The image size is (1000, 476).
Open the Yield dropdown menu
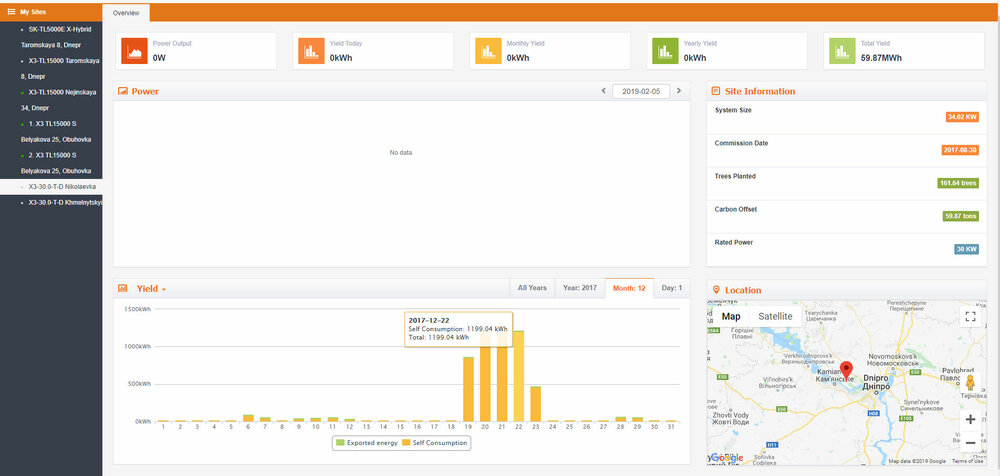pyautogui.click(x=151, y=289)
